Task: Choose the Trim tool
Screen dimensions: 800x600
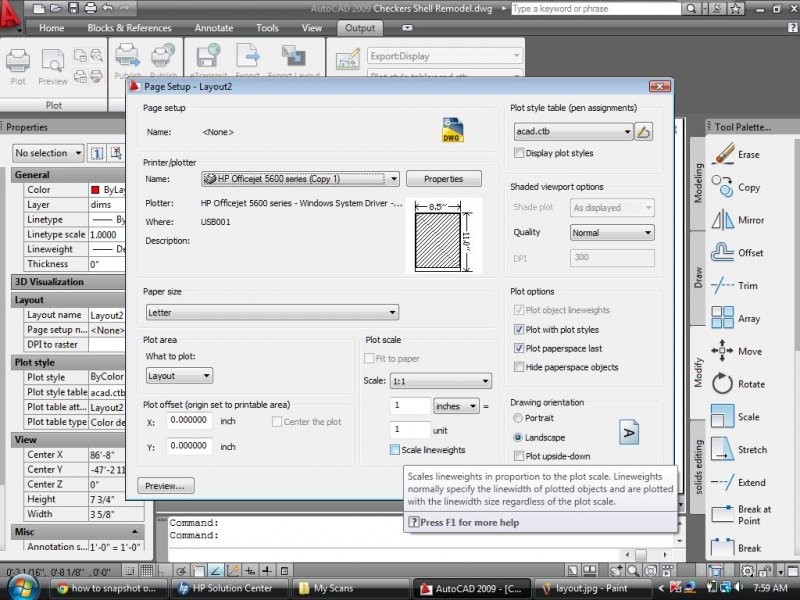Action: (x=722, y=285)
